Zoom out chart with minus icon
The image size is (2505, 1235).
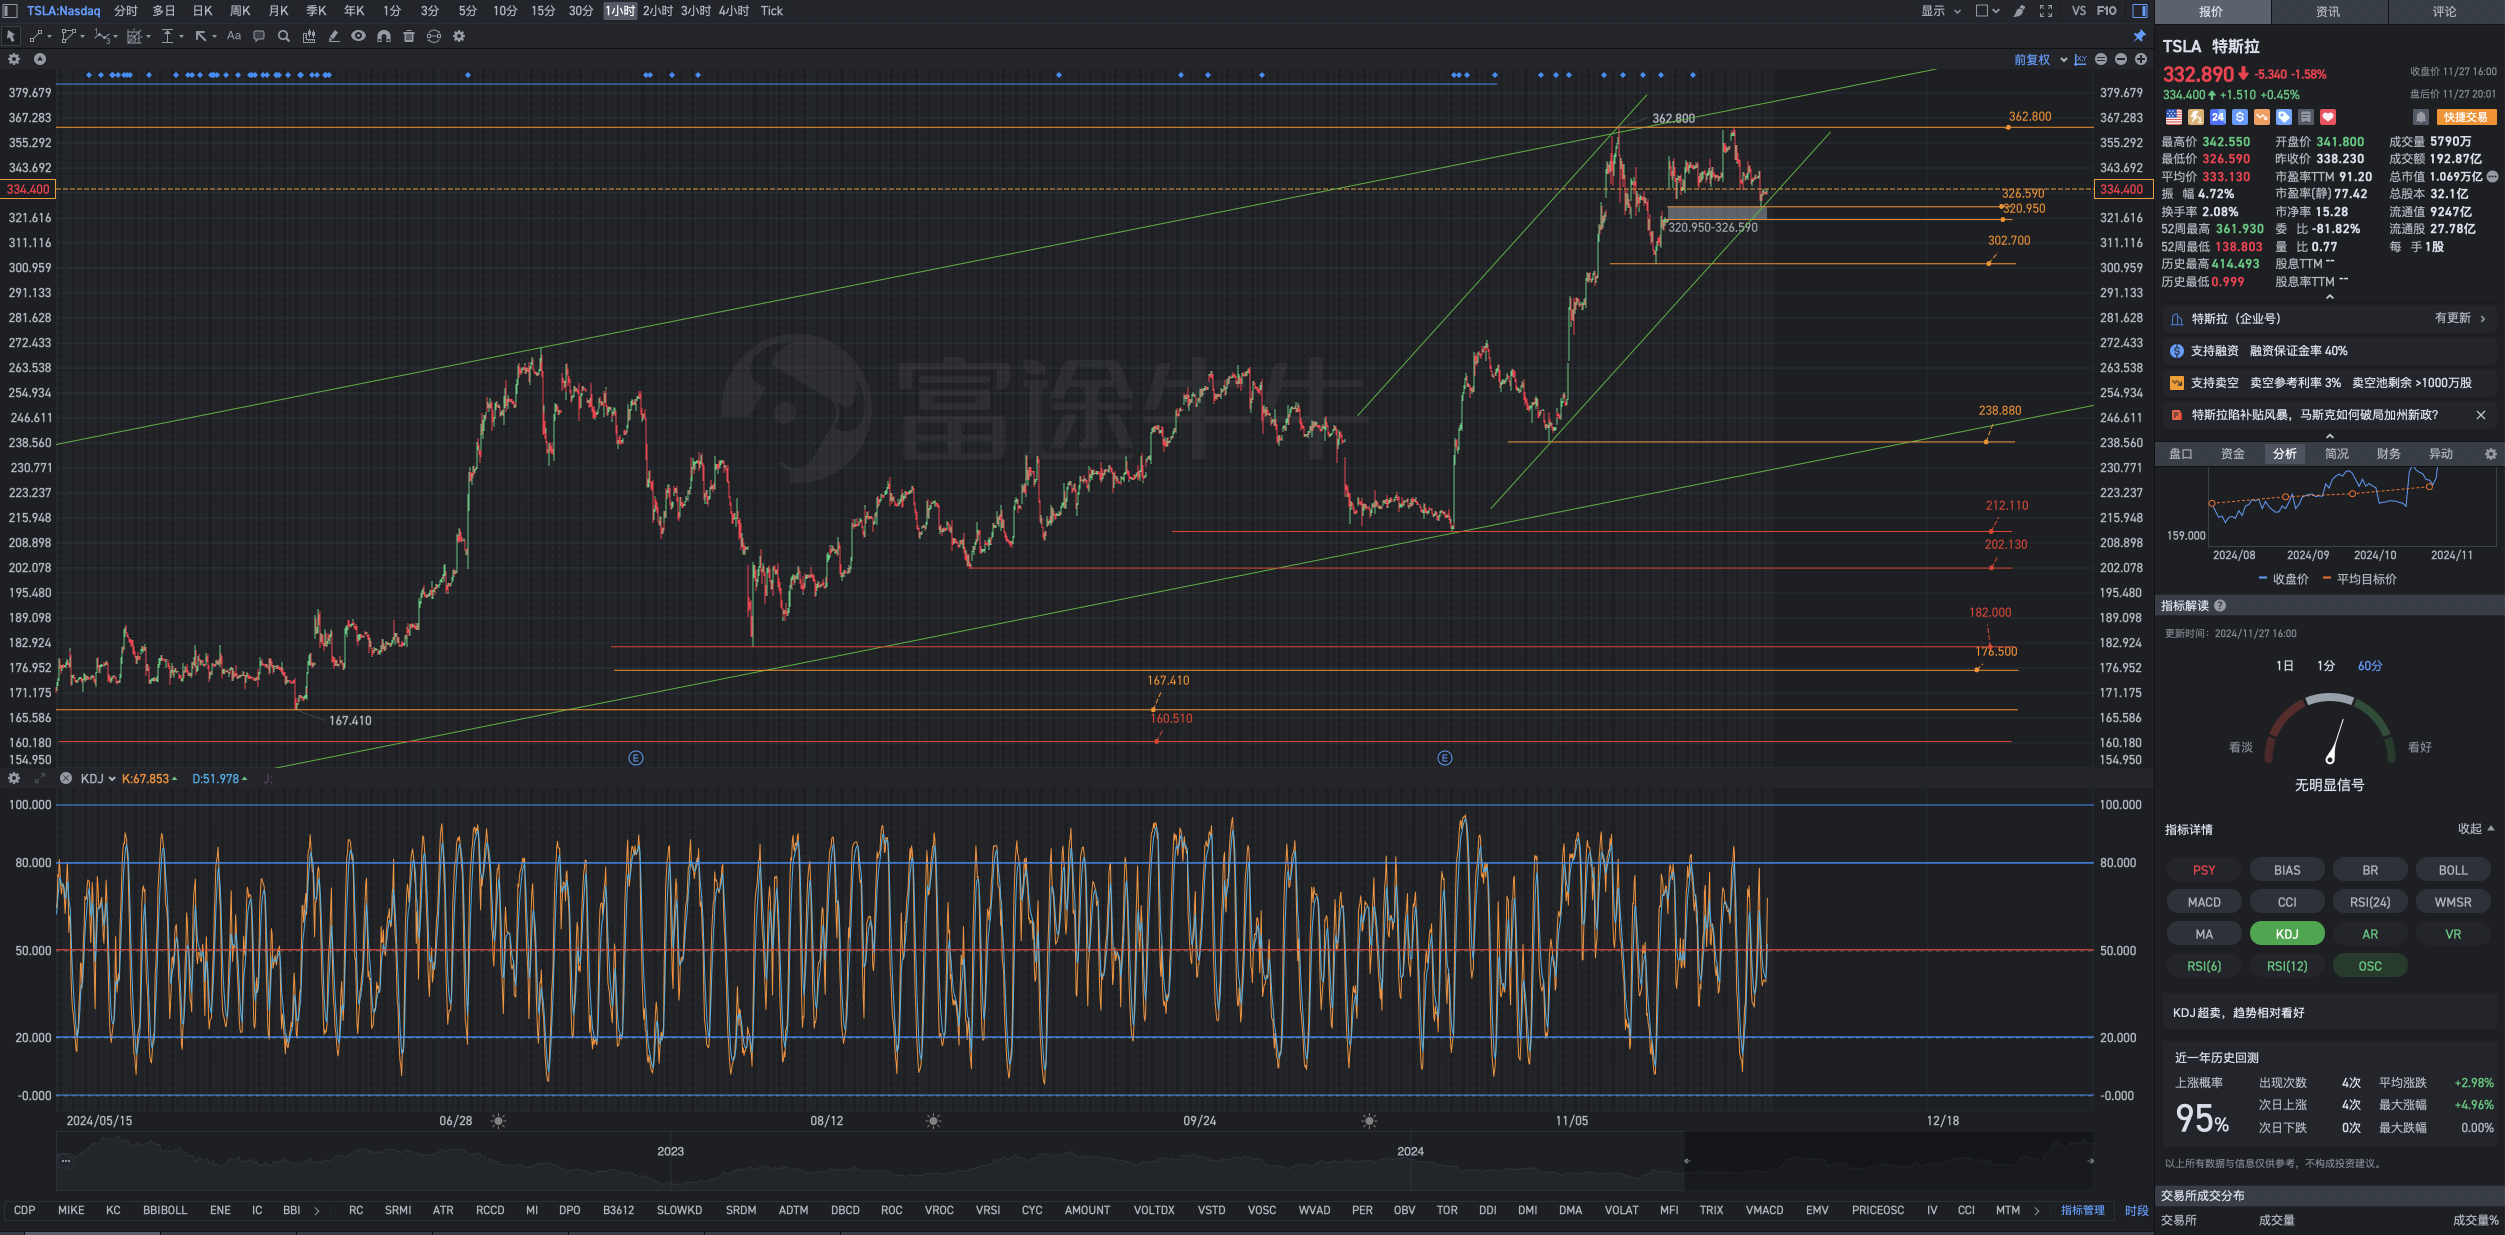click(2121, 59)
